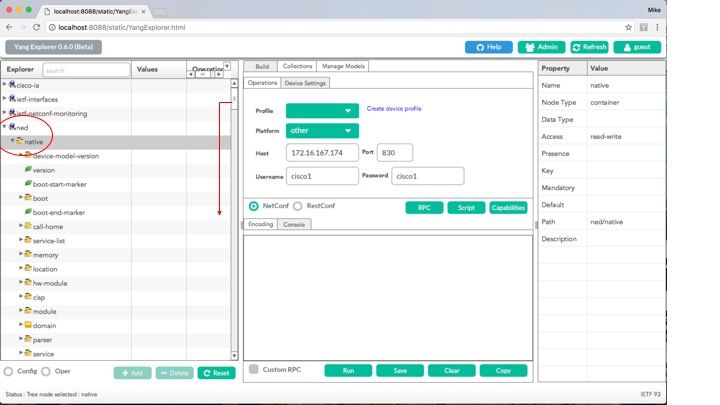720x405 pixels.
Task: Collapse the native container node
Action: pyautogui.click(x=13, y=141)
